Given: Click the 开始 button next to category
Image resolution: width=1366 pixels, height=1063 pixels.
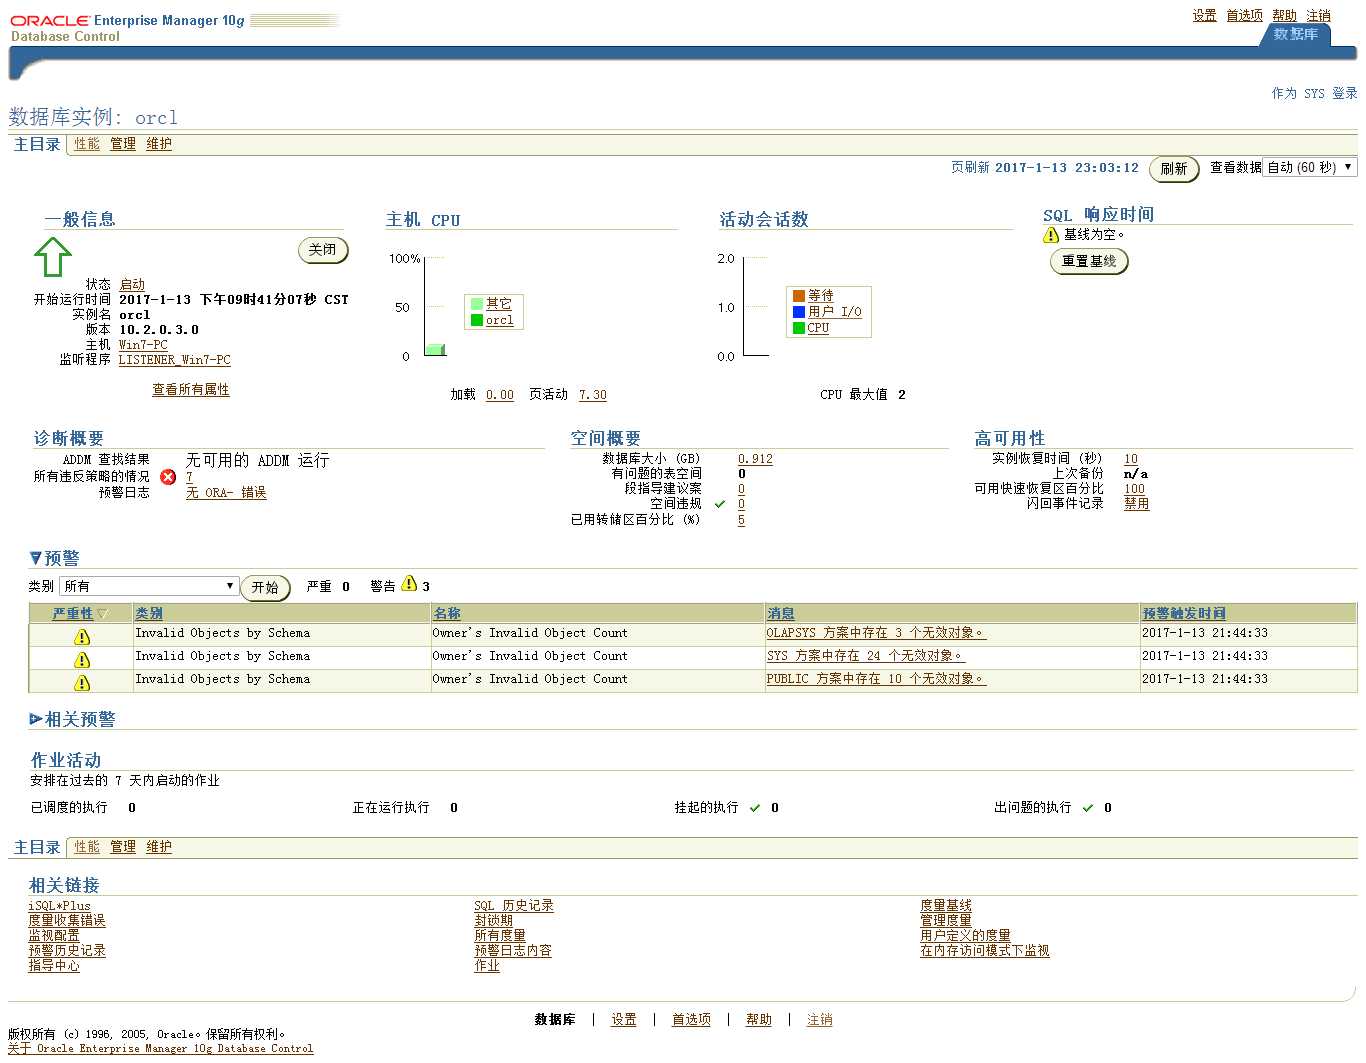Looking at the screenshot, I should tap(265, 587).
